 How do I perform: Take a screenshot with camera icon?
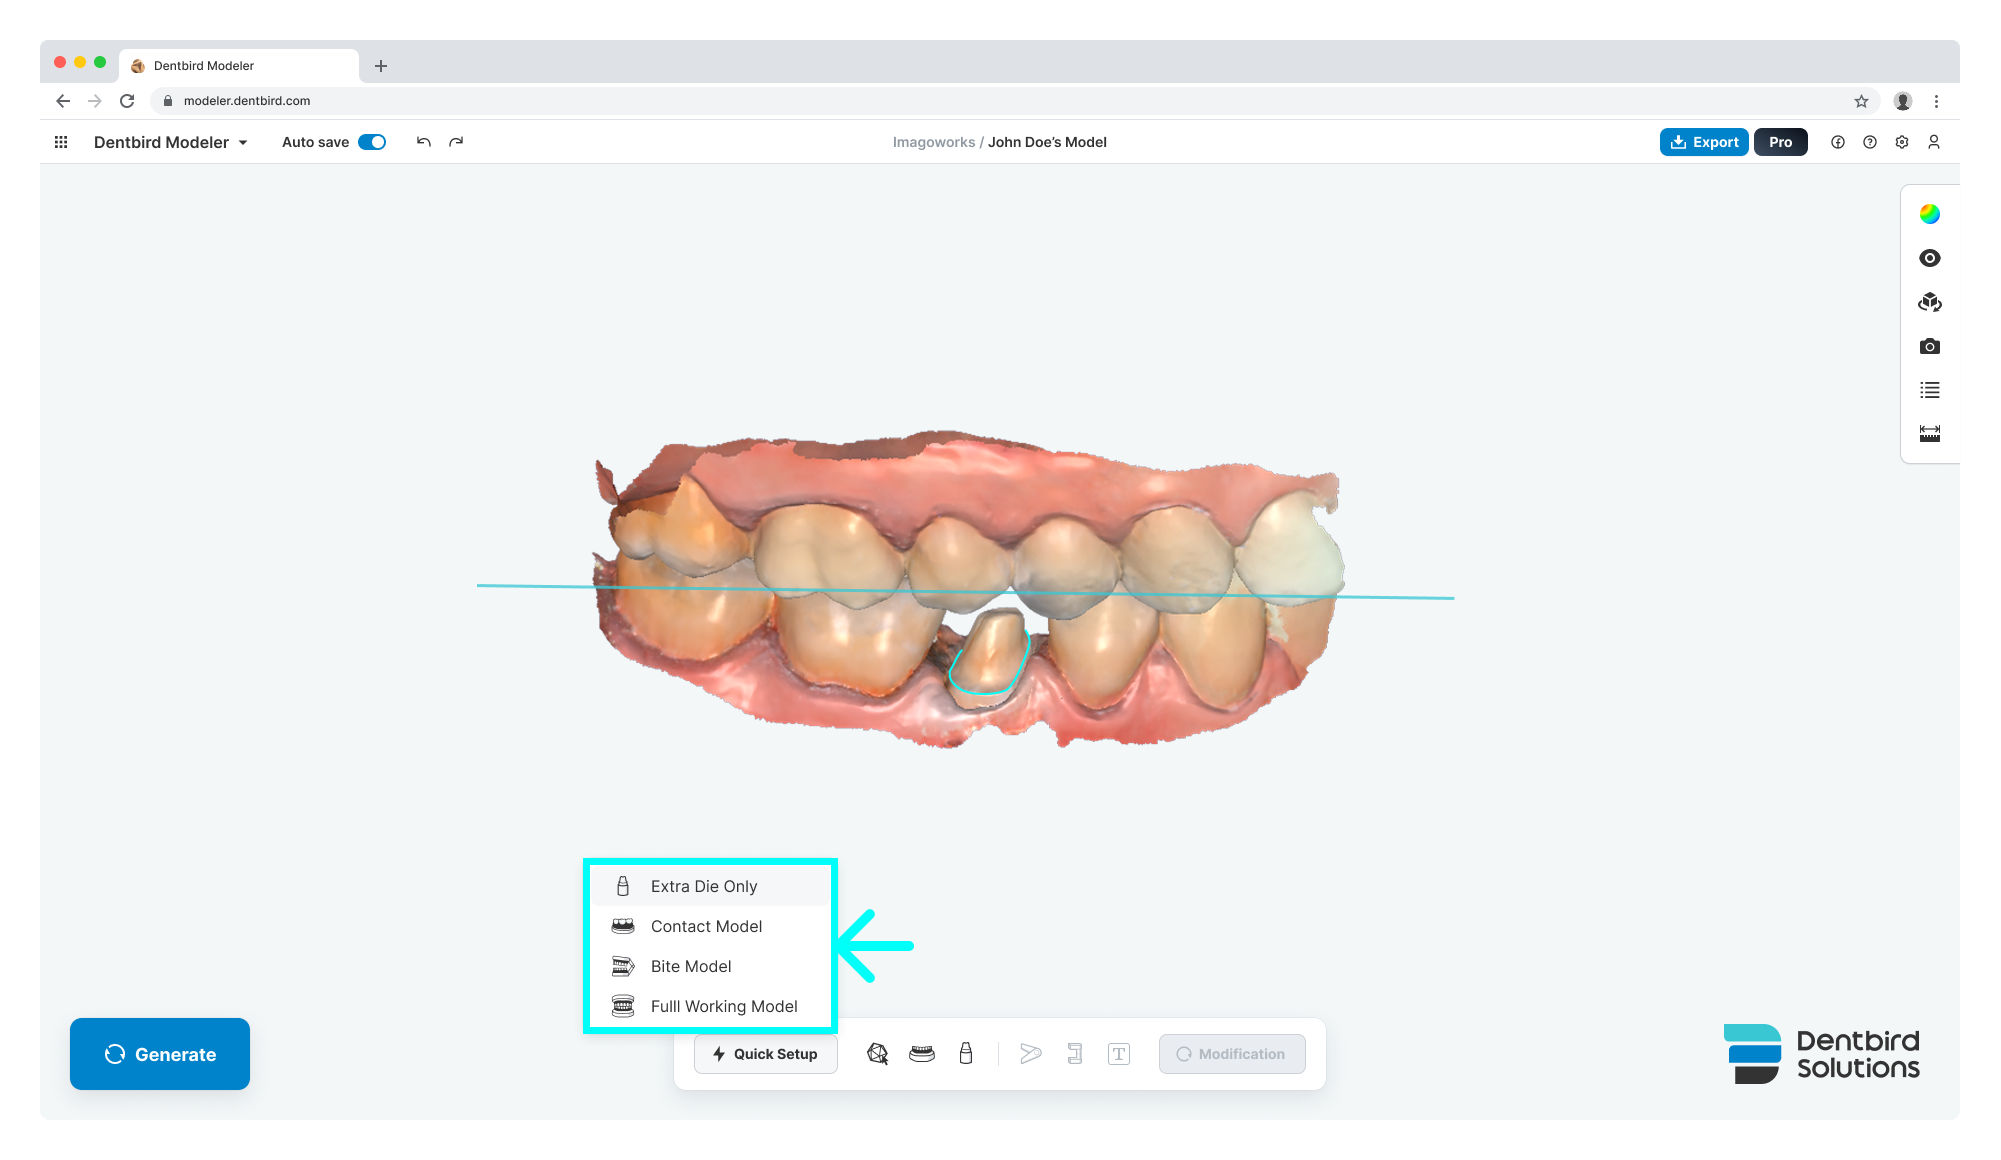coord(1929,346)
